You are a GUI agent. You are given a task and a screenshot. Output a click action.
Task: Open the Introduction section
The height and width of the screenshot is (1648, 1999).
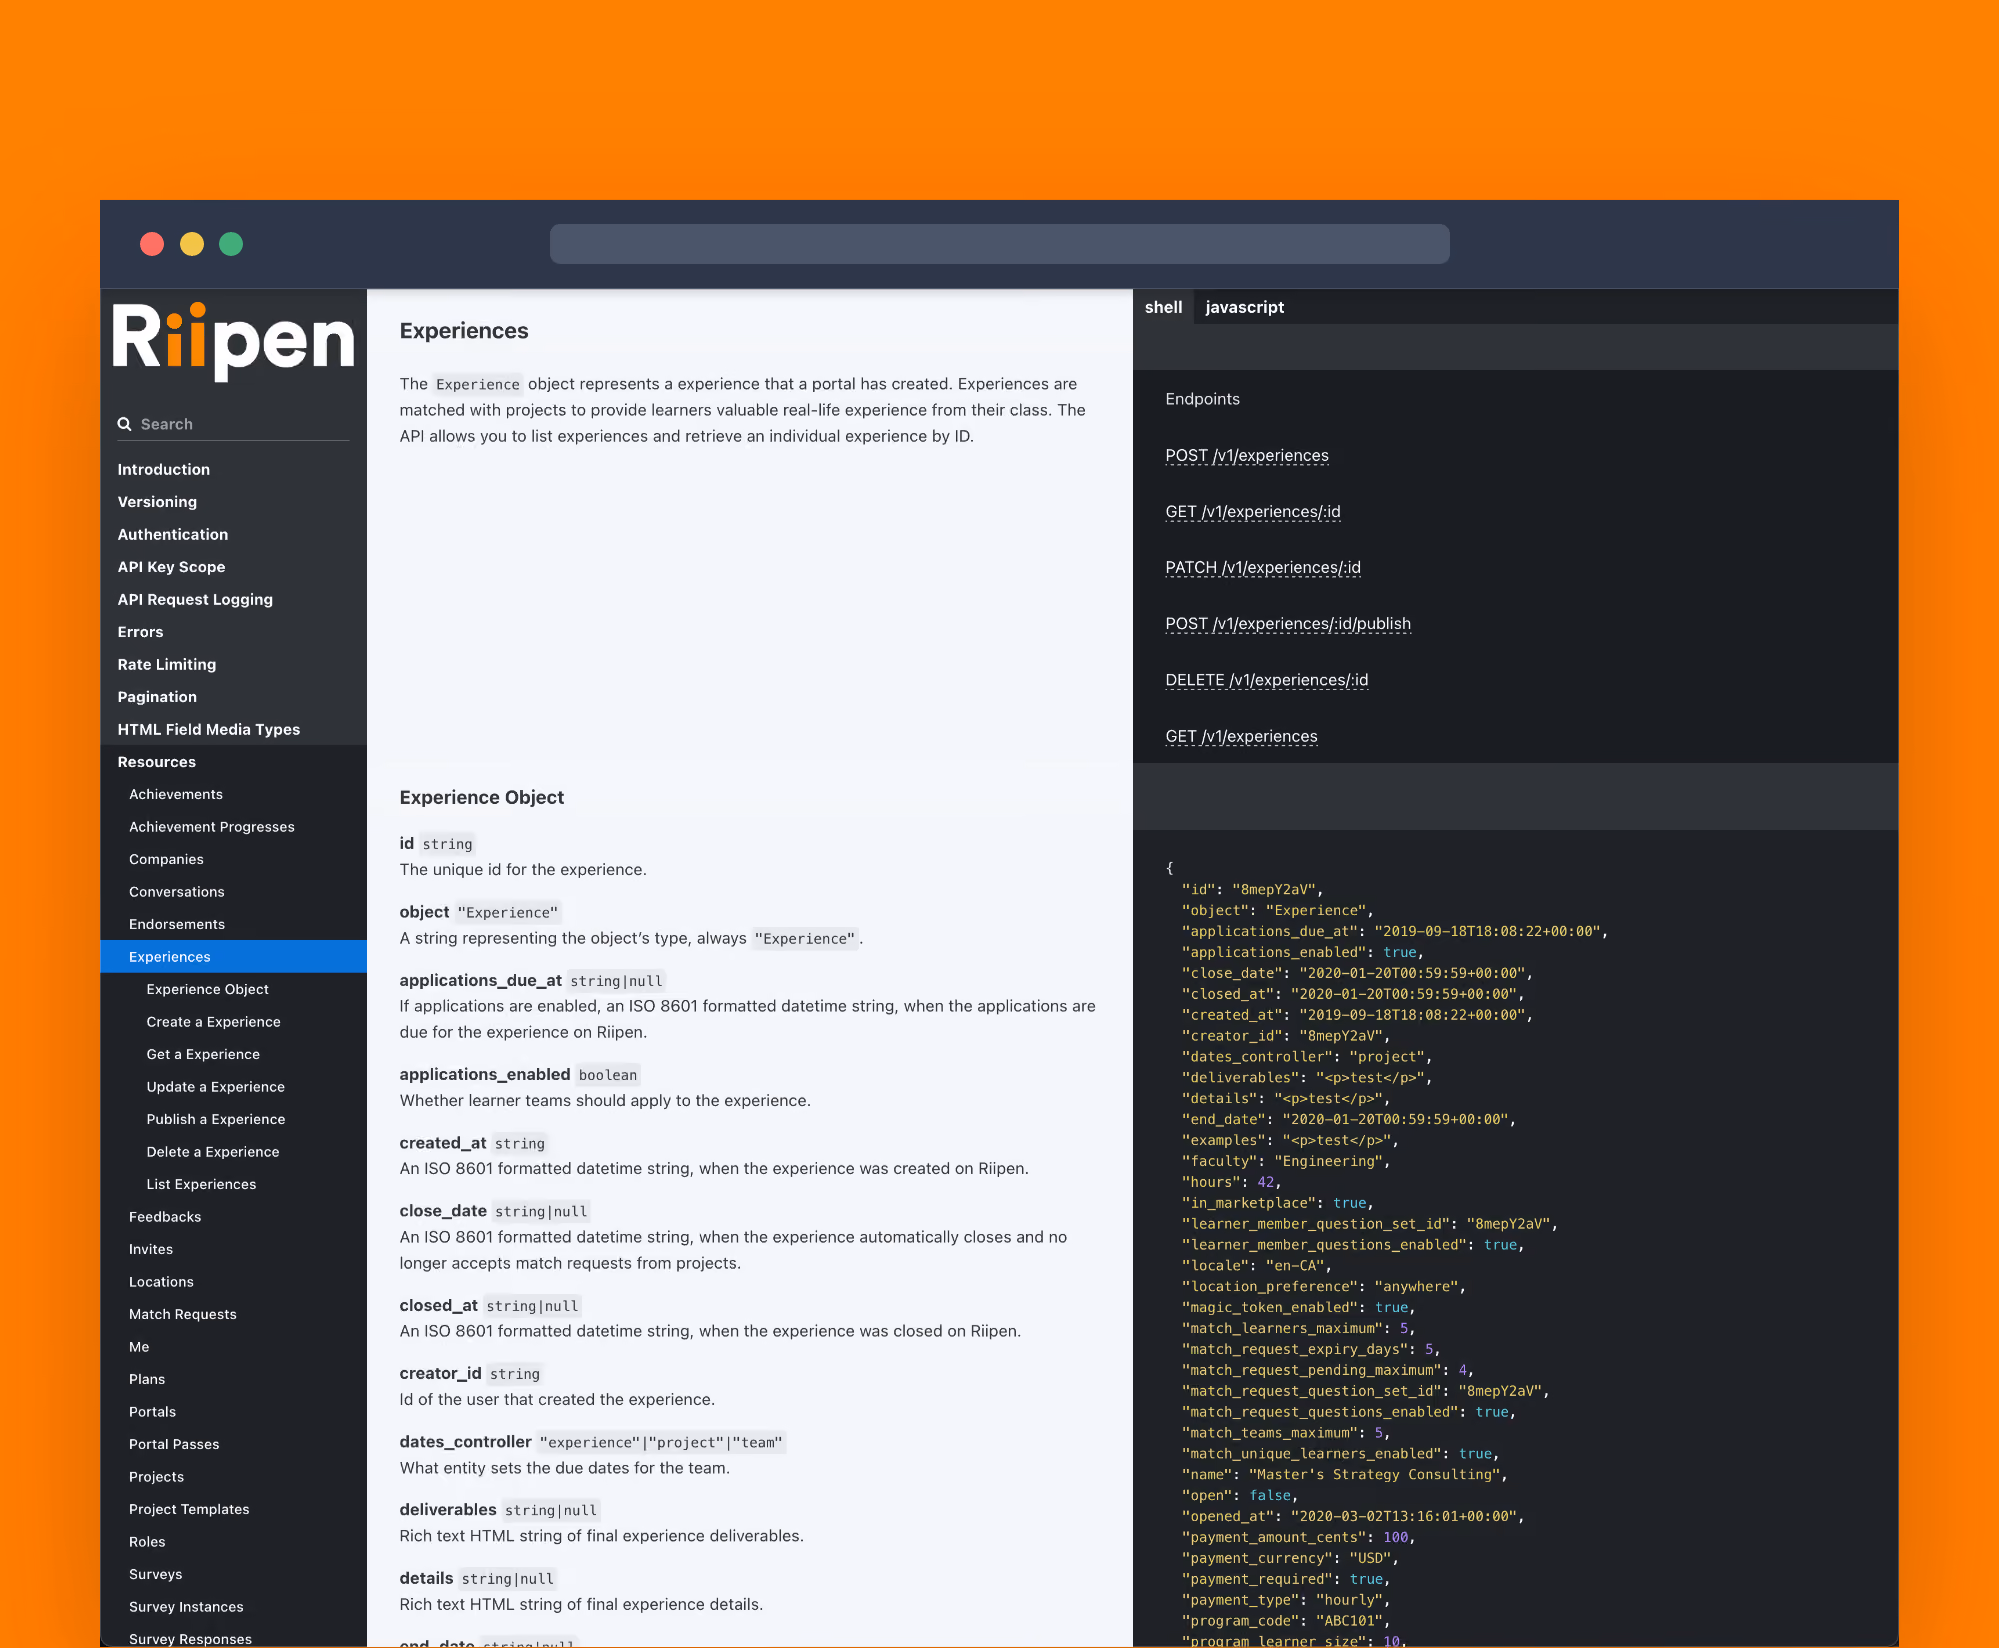click(x=164, y=469)
